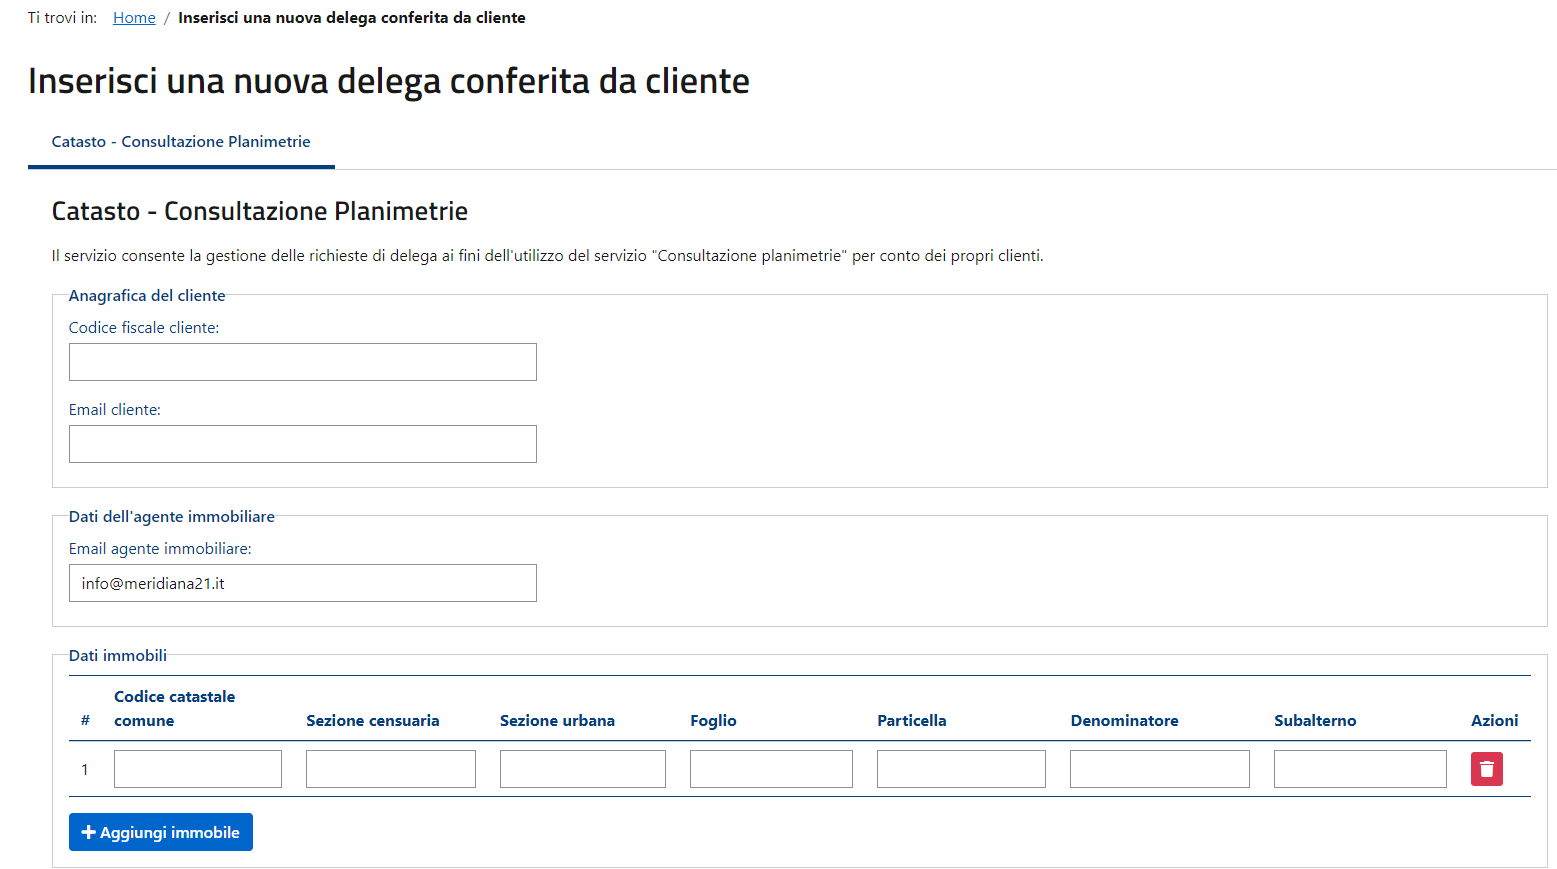Click the Sezione urbana input box
Viewport: 1557px width, 869px height.
coord(583,769)
